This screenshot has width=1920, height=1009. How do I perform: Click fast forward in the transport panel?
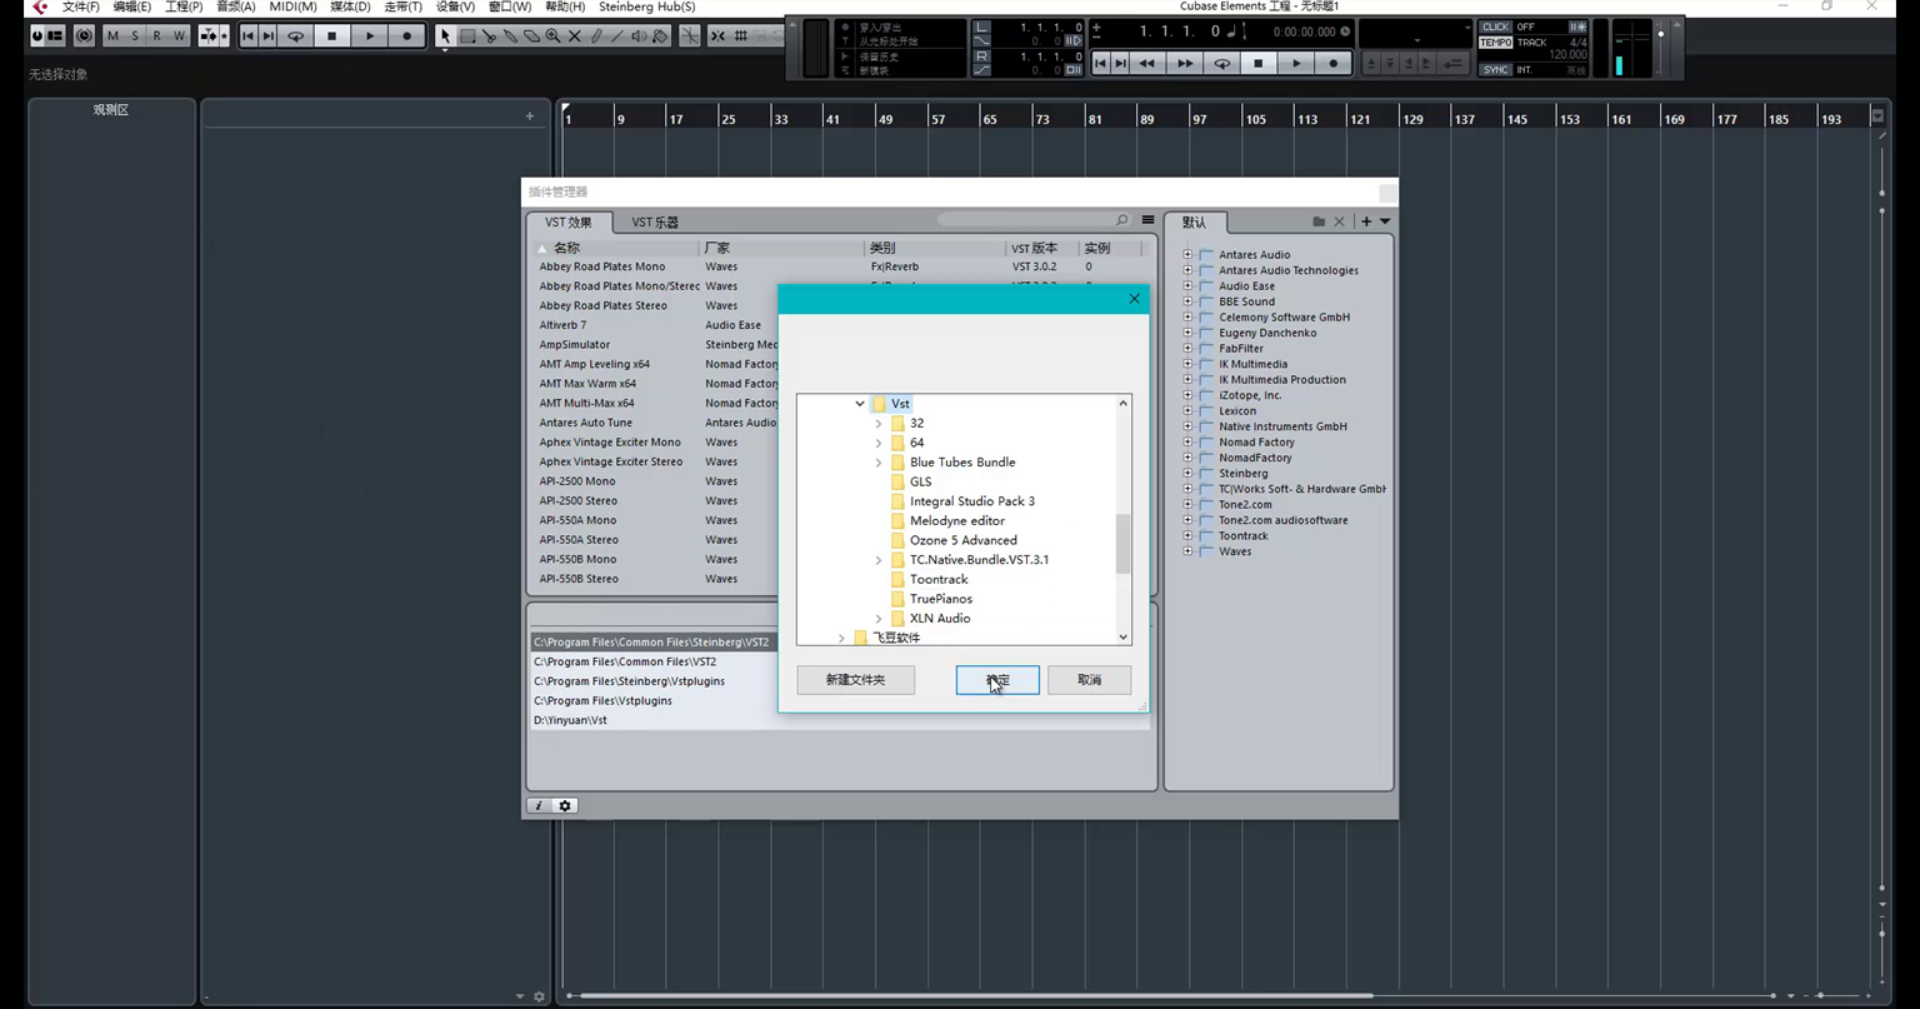point(1185,63)
